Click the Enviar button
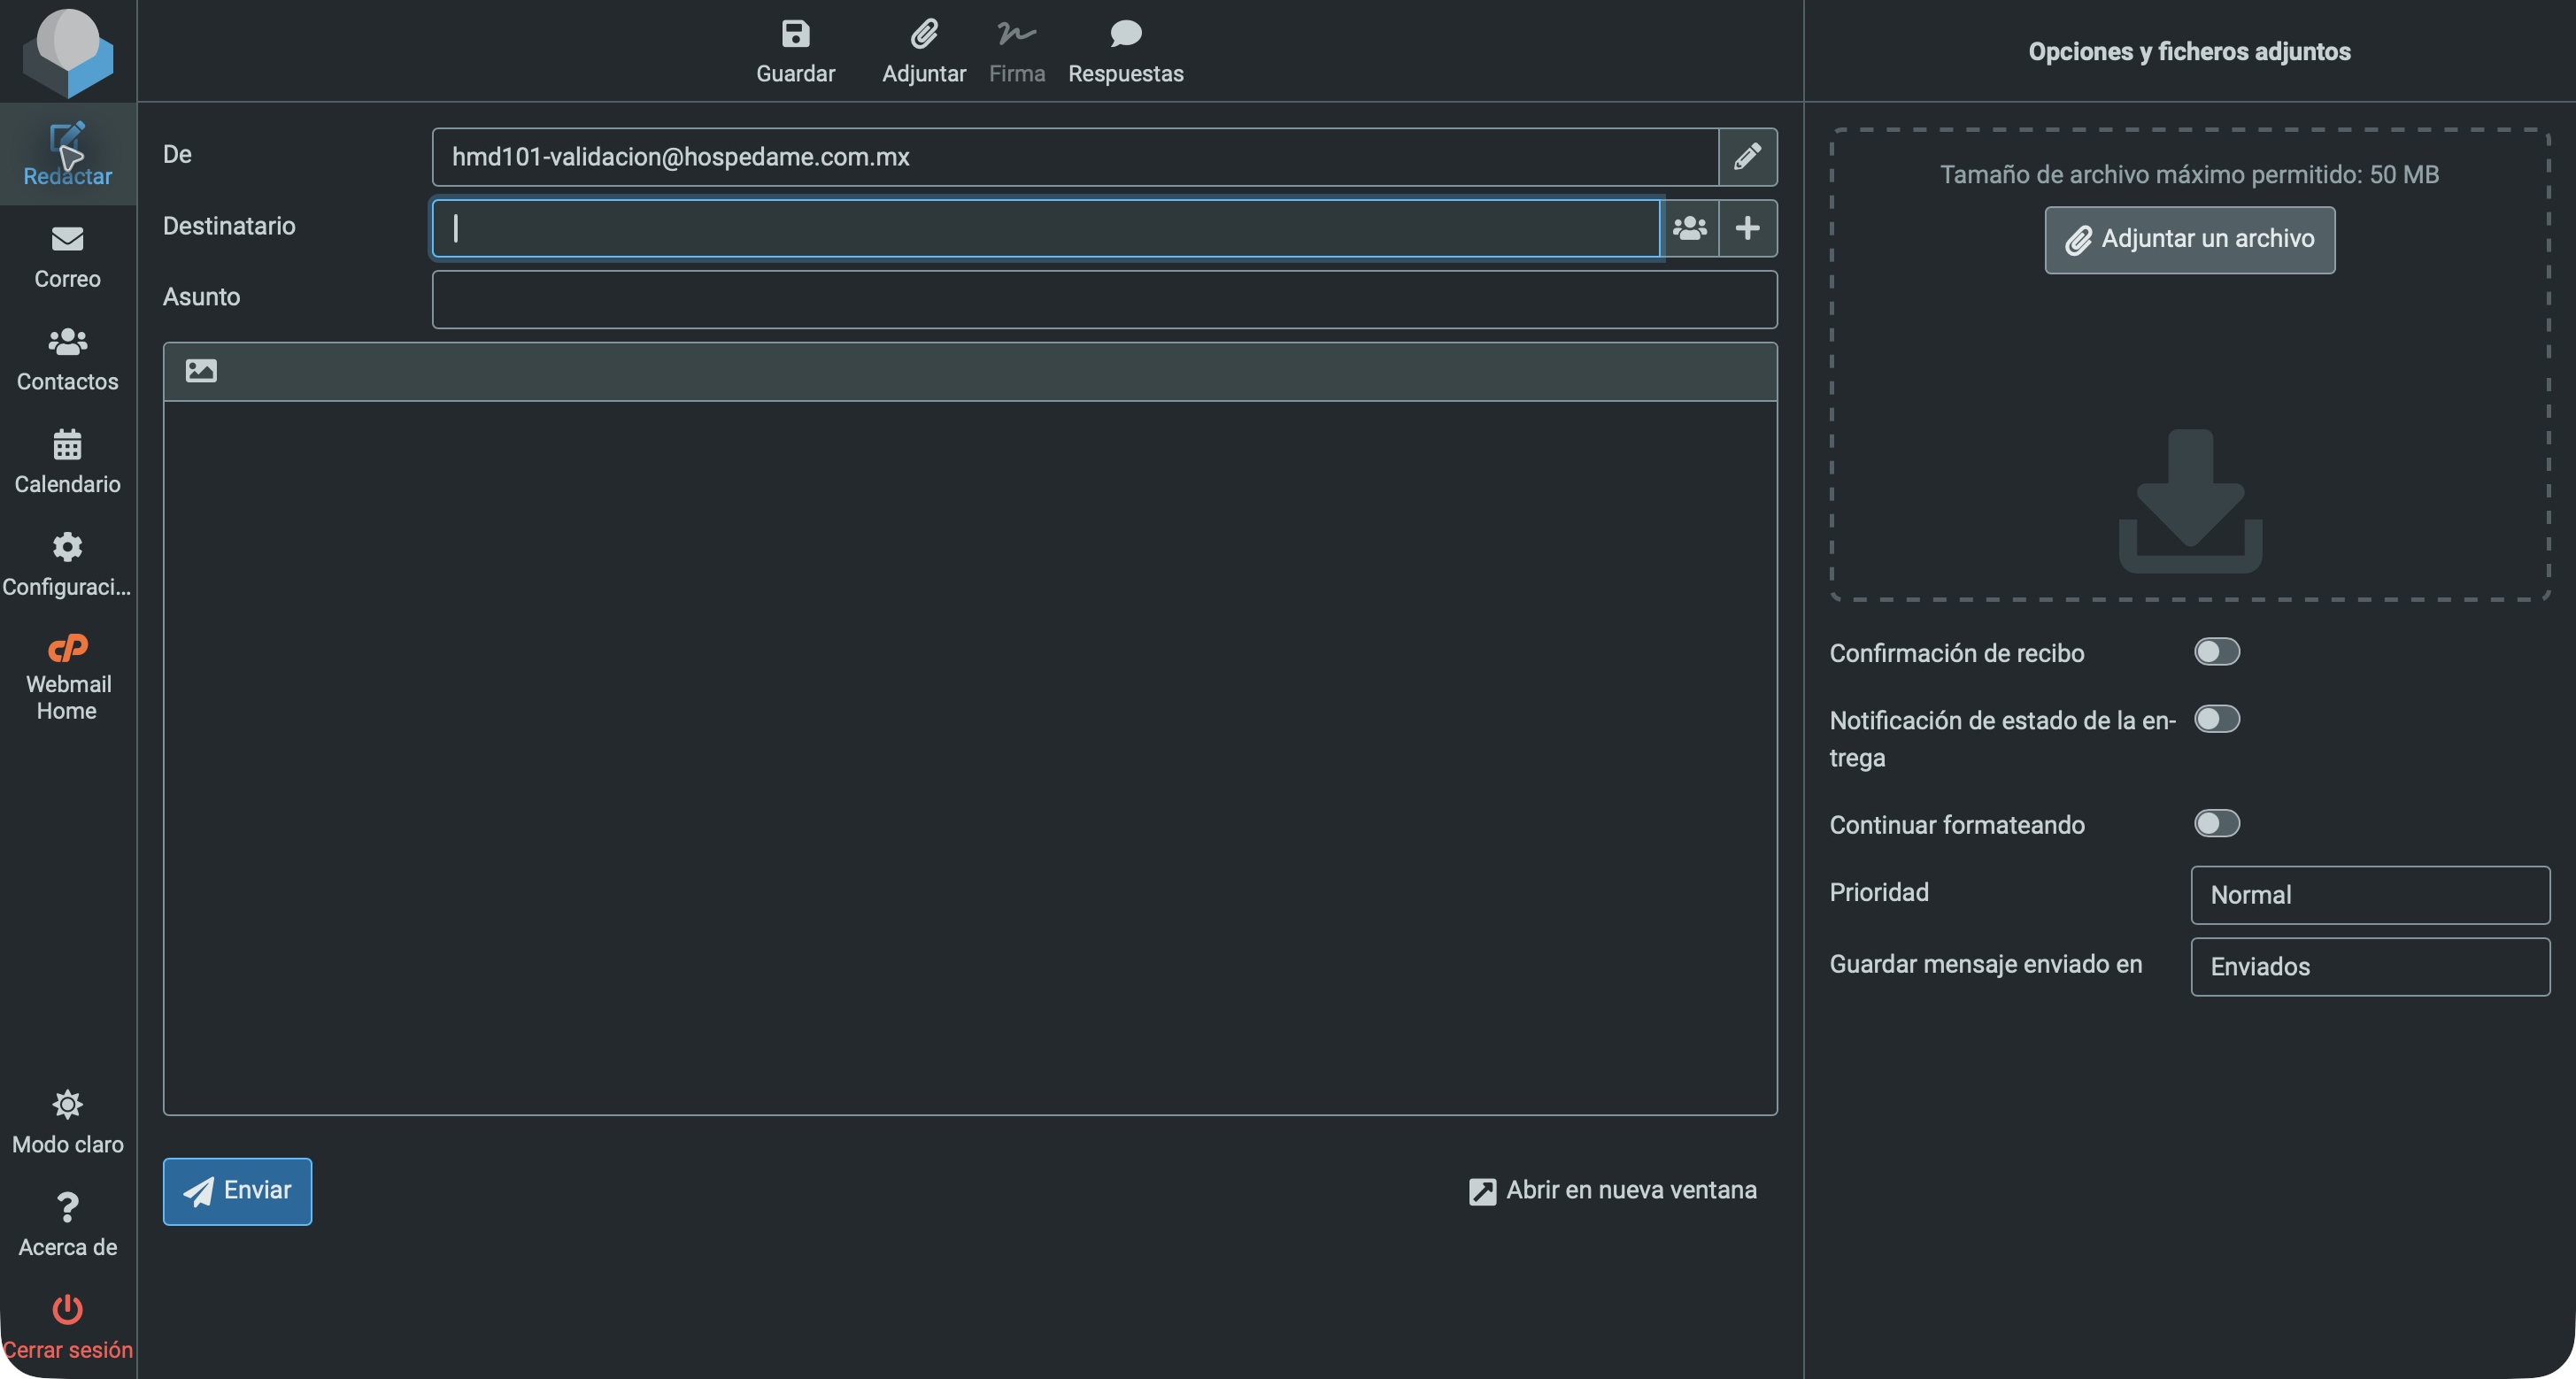 [237, 1191]
